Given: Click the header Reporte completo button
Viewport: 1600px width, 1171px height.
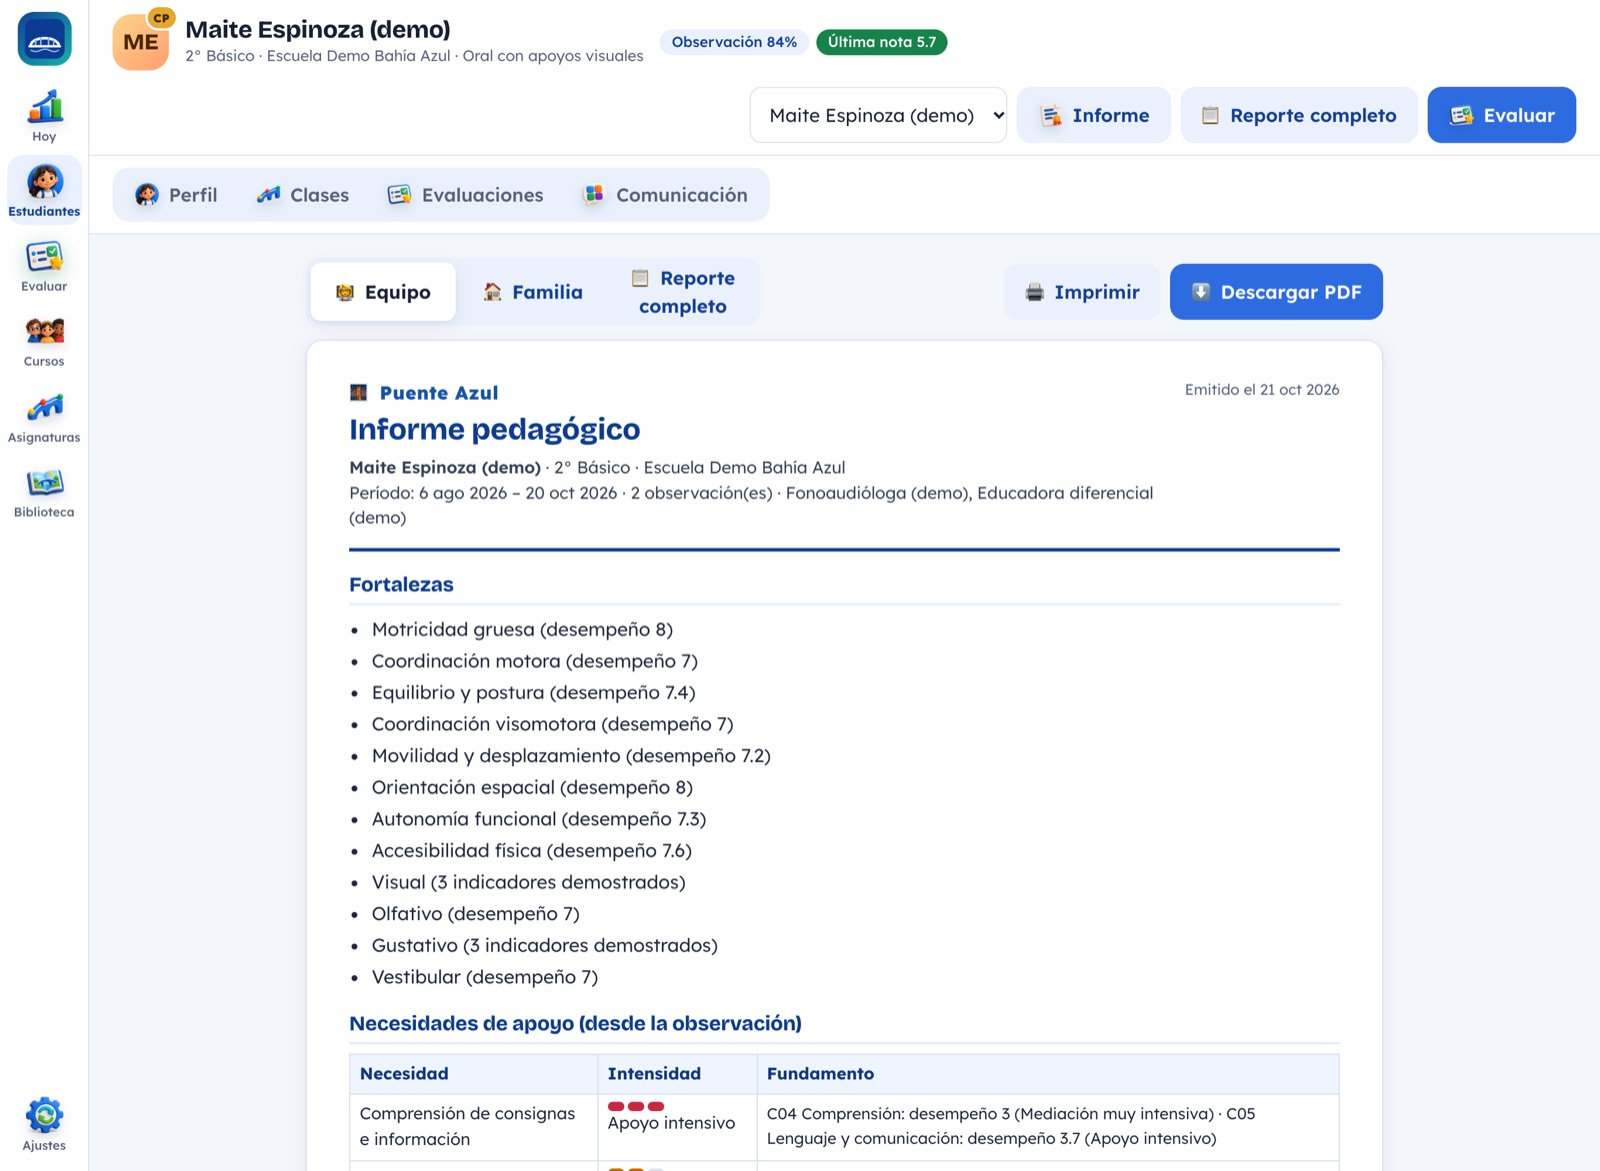Looking at the screenshot, I should tap(1299, 115).
